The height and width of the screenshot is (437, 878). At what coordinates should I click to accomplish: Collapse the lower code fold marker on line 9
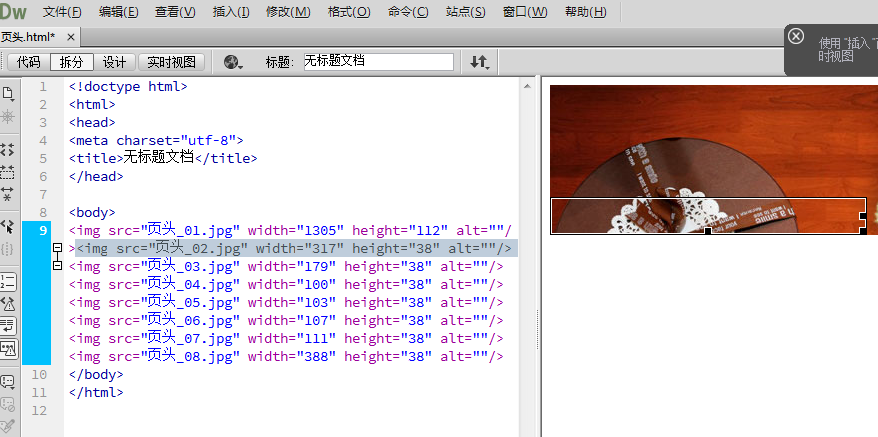click(57, 266)
